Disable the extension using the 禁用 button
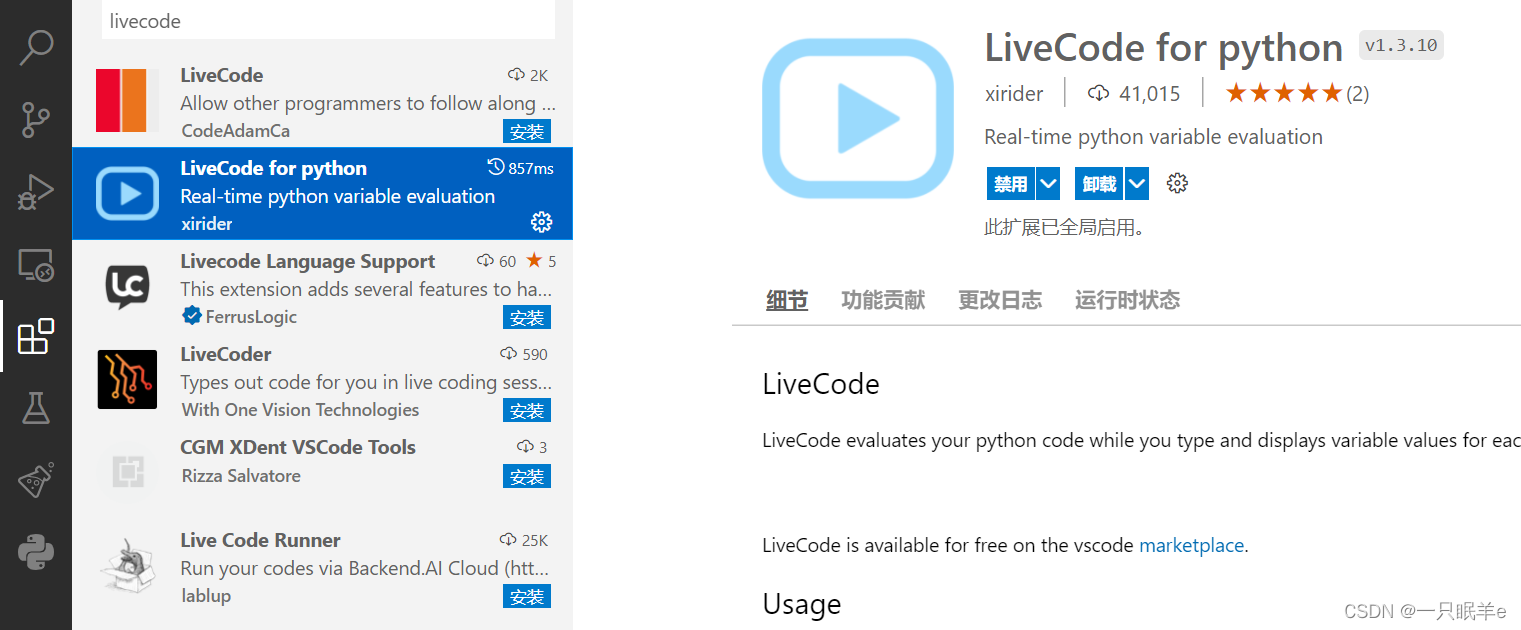 [1010, 183]
